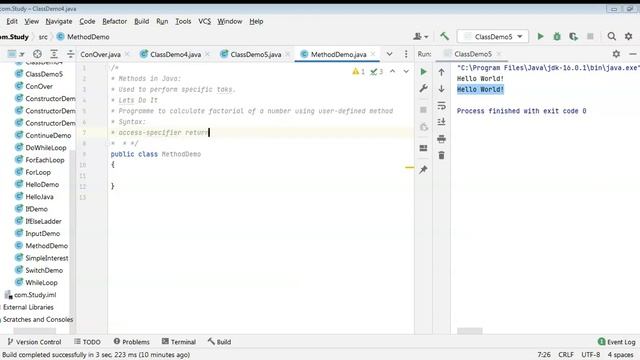Open Project view dropdown arrow
640x360 pixels.
click(x=22, y=54)
